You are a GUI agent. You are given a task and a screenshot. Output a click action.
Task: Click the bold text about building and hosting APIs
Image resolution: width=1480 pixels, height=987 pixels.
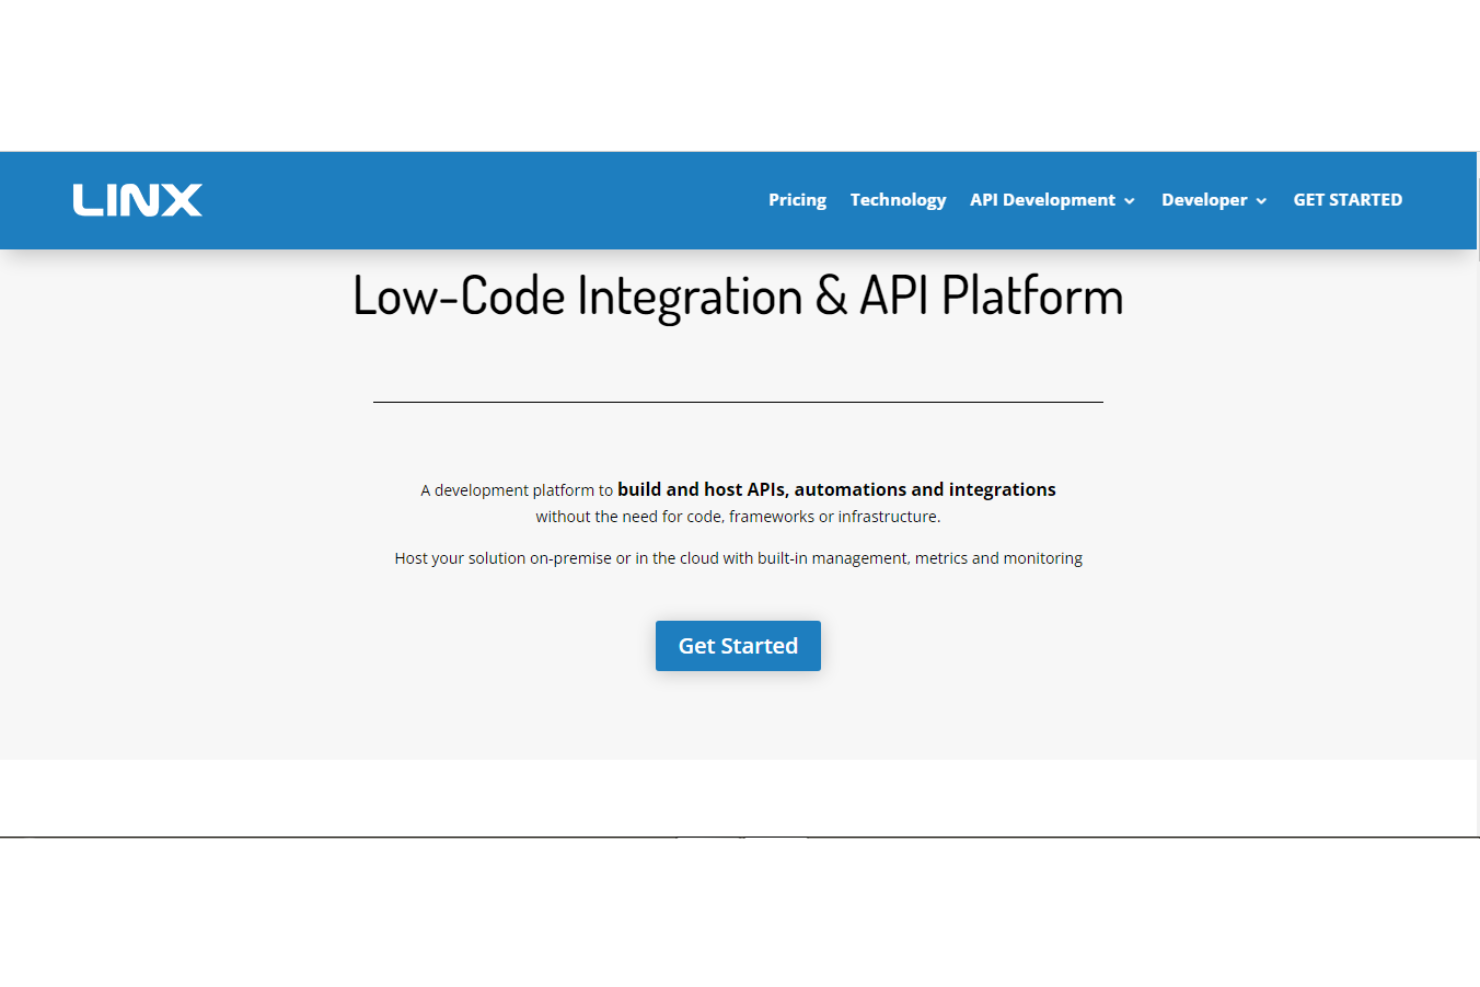836,489
